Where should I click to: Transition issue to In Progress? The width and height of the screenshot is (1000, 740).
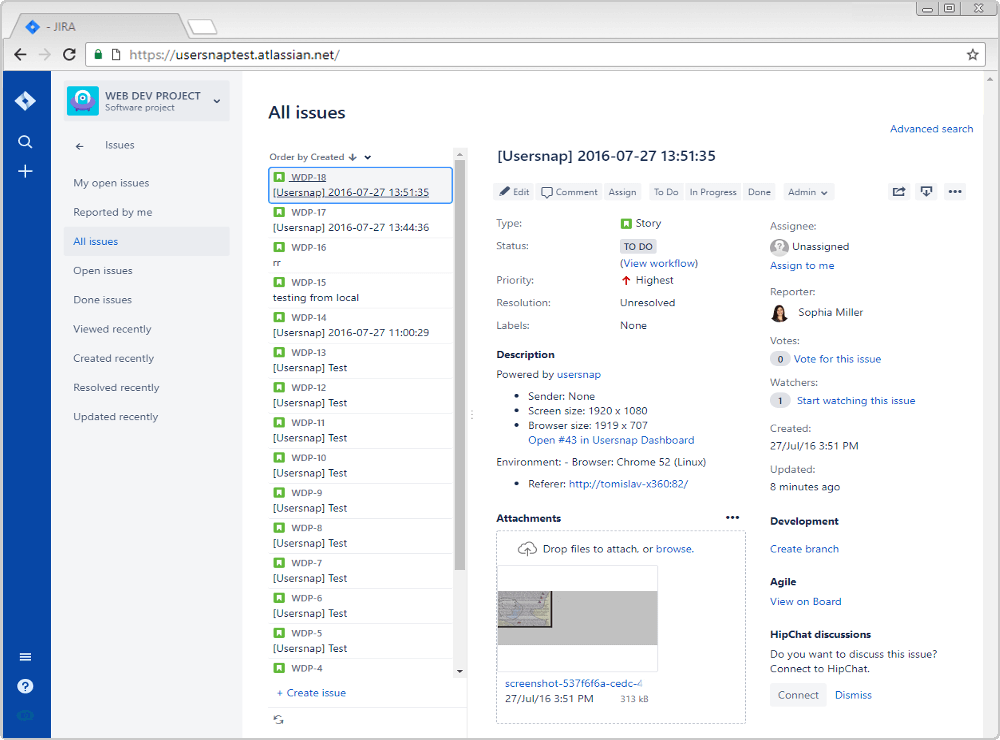tap(713, 192)
